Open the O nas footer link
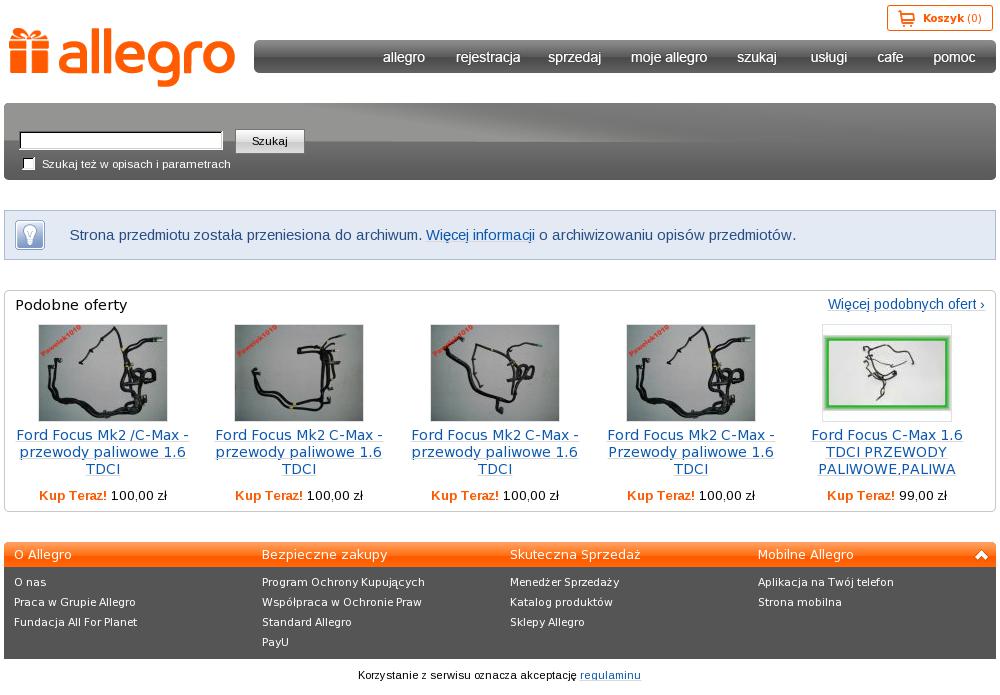The image size is (1000, 695). point(30,582)
